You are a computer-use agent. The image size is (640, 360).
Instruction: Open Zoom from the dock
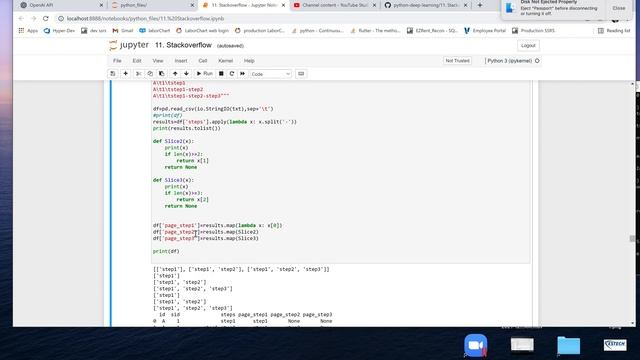tap(476, 346)
